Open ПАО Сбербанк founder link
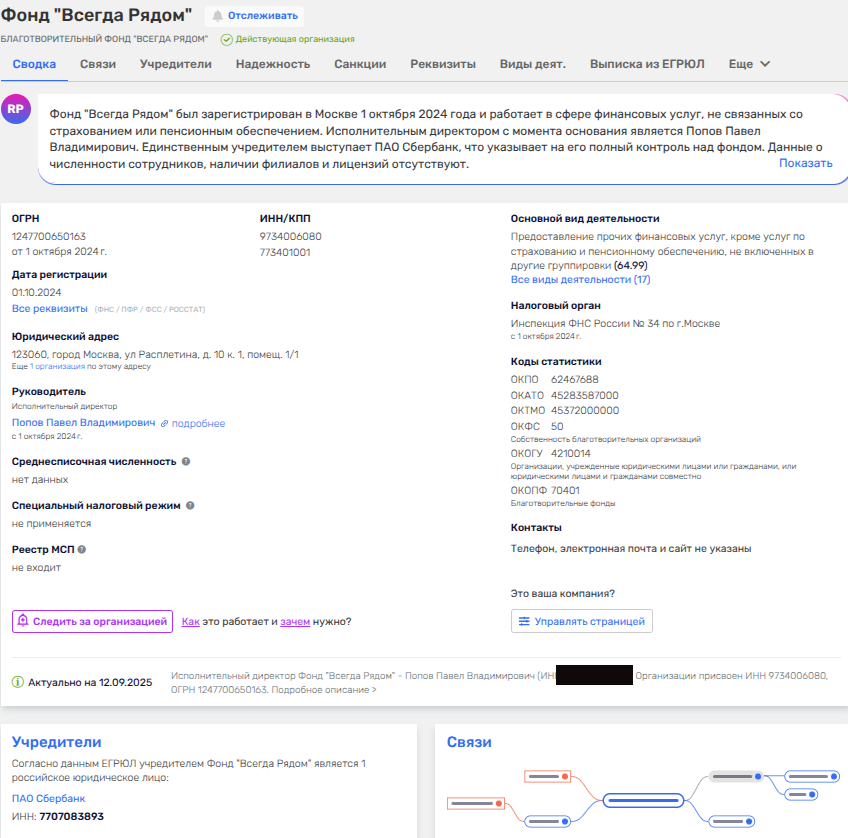Screen dimensions: 848x838 click(48, 798)
